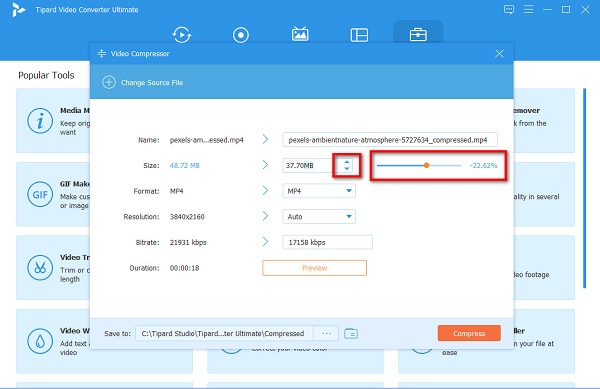Open the Converter tab icon
Image resolution: width=600 pixels, height=389 pixels.
click(181, 35)
